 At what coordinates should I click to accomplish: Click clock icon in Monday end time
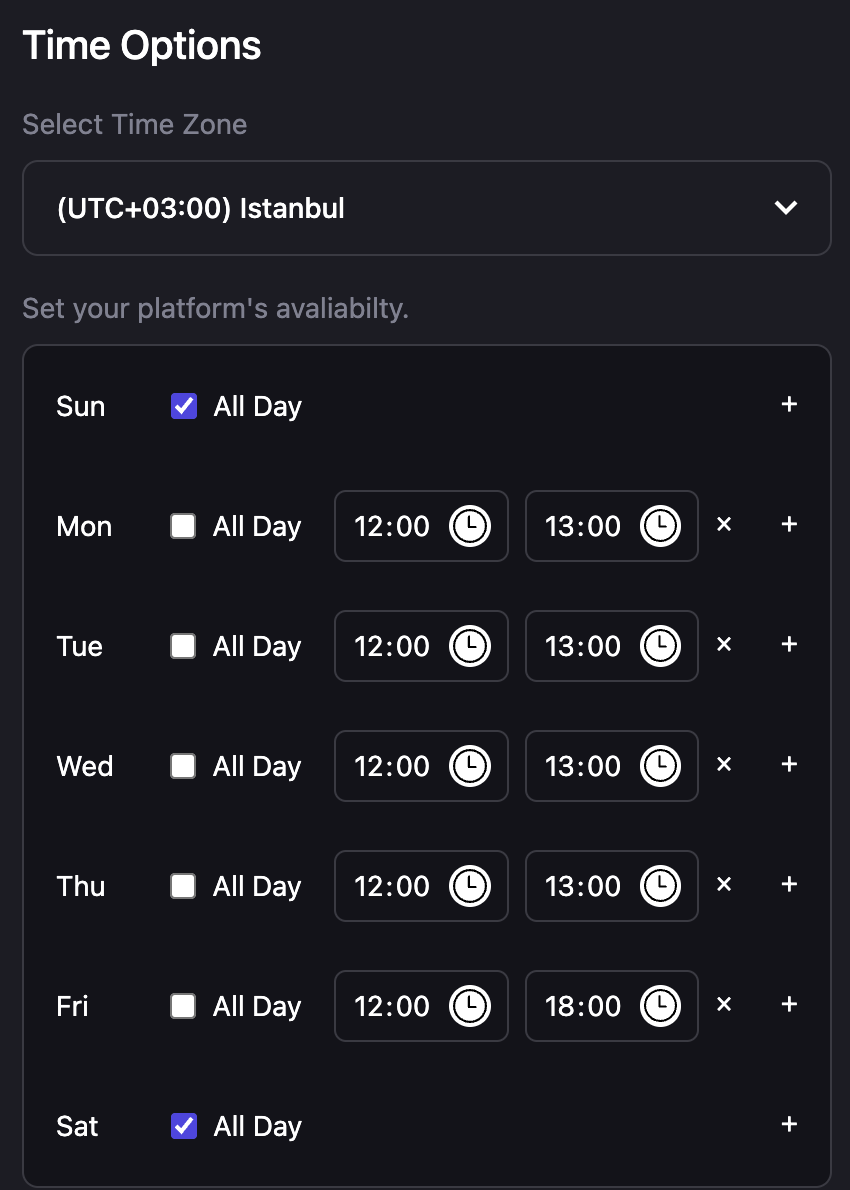point(660,526)
